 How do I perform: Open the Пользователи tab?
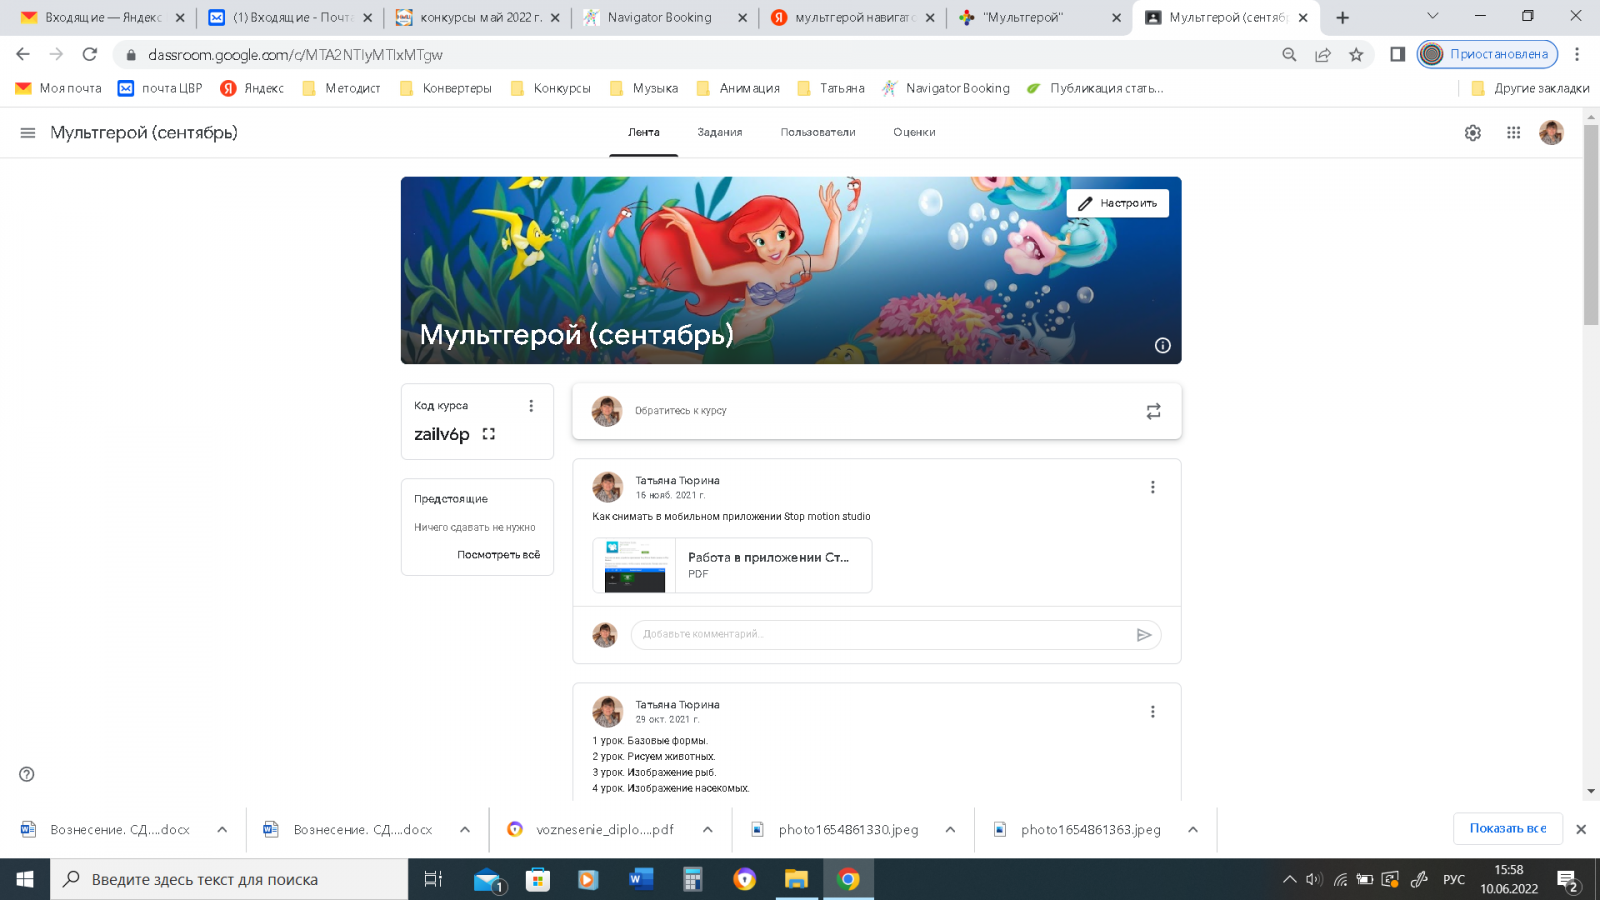click(x=817, y=132)
